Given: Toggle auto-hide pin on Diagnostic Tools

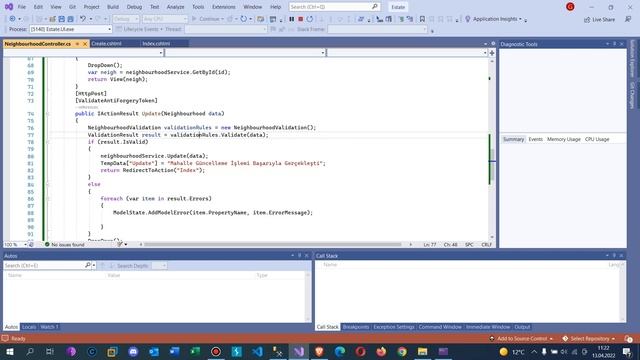Looking at the screenshot, I should coord(614,44).
